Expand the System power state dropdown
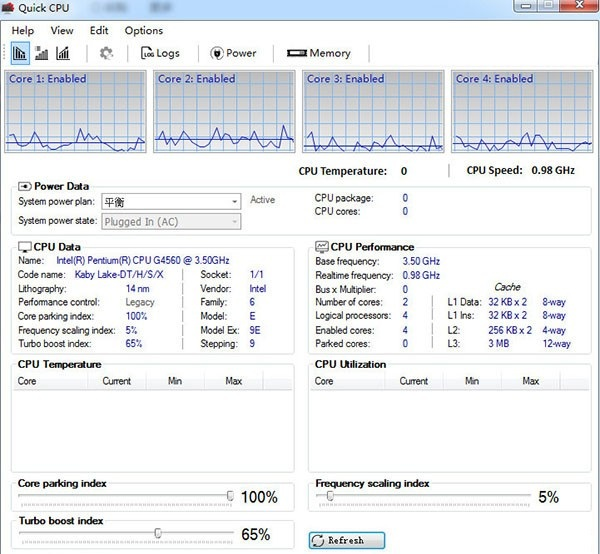600x554 pixels. pyautogui.click(x=234, y=222)
